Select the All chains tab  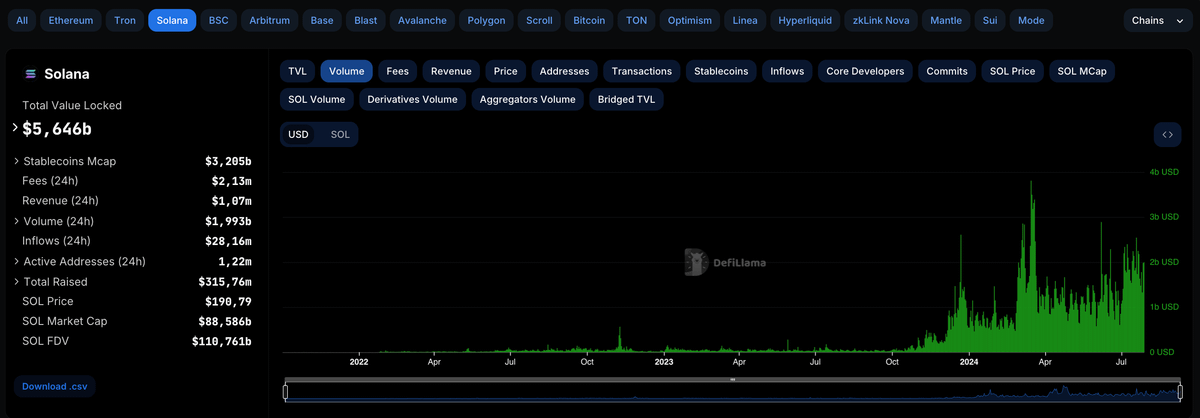pos(22,20)
